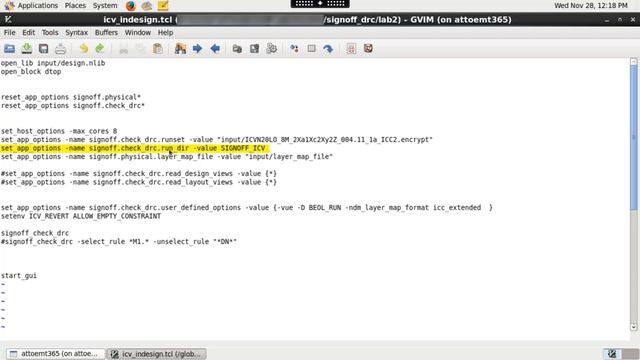
Task: Redo the last undone edit
Action: tap(100, 49)
